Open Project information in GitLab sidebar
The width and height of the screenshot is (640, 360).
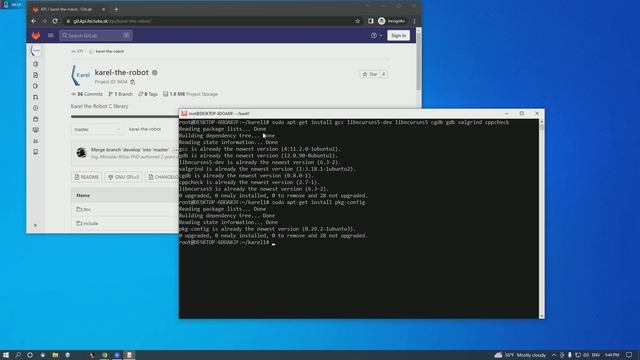click(36, 64)
